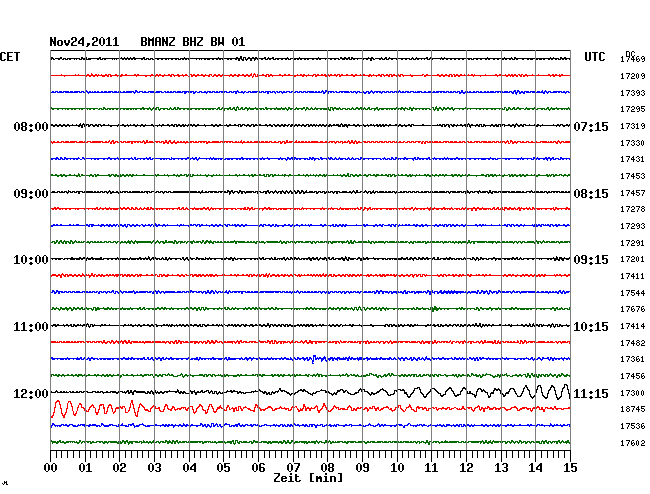The height and width of the screenshot is (494, 650).
Task: Click the DC value 17414
Action: [x=633, y=326]
